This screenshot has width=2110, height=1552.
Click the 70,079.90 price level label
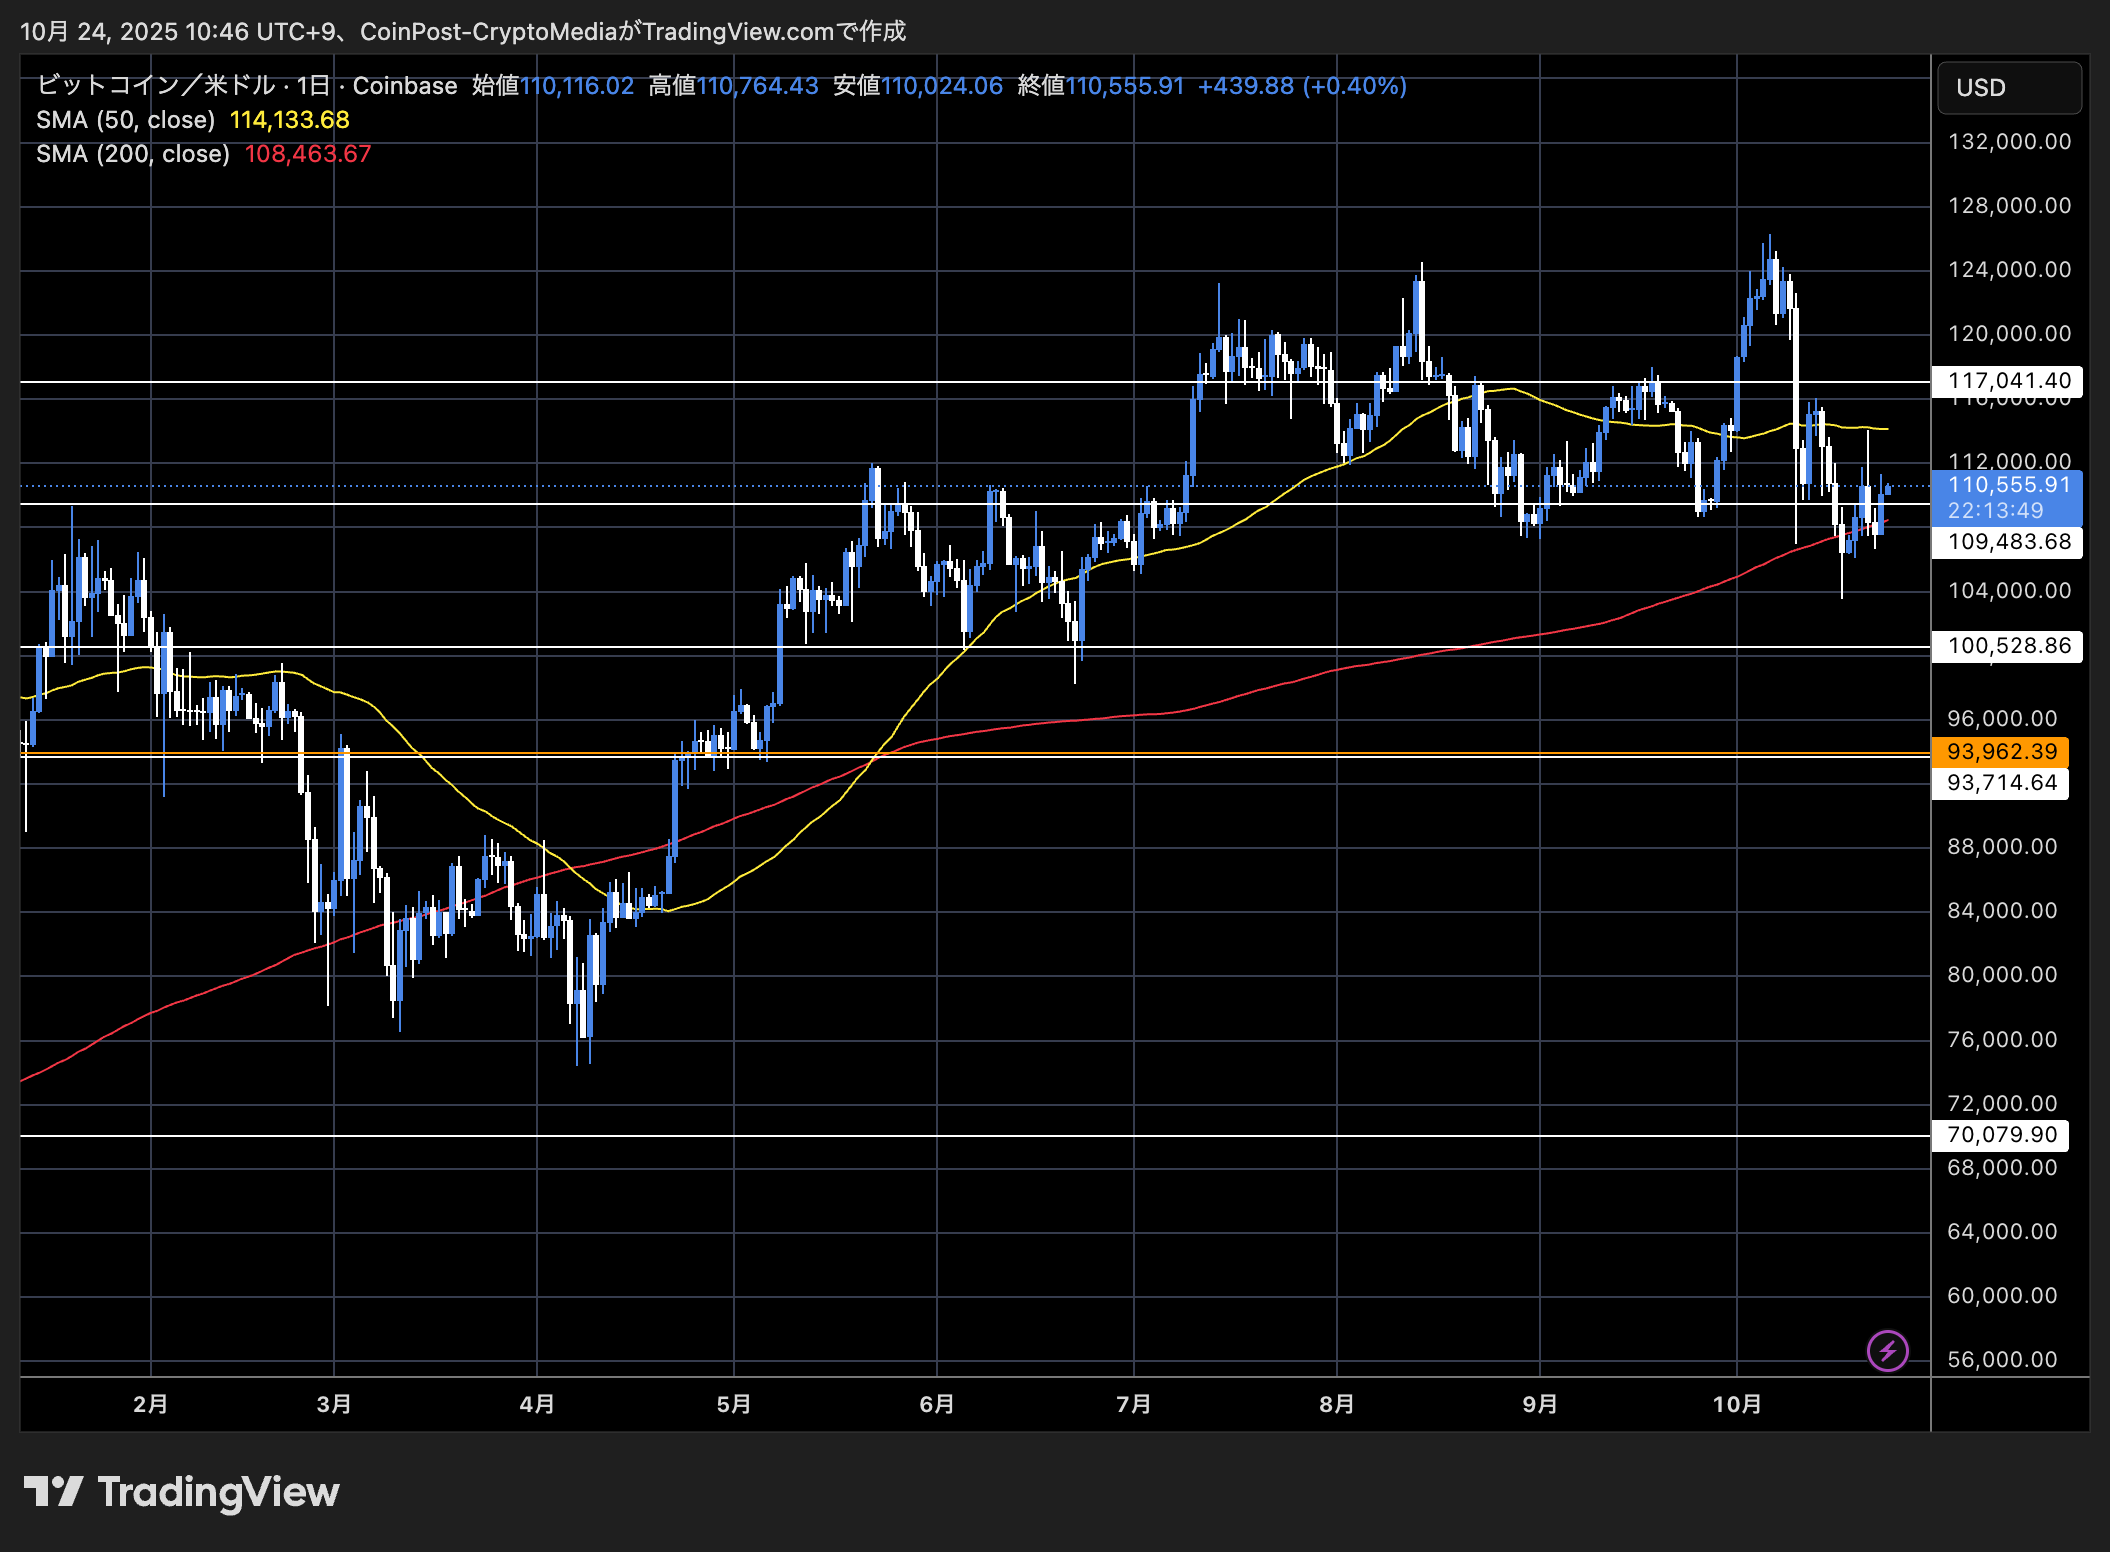pos(2001,1135)
